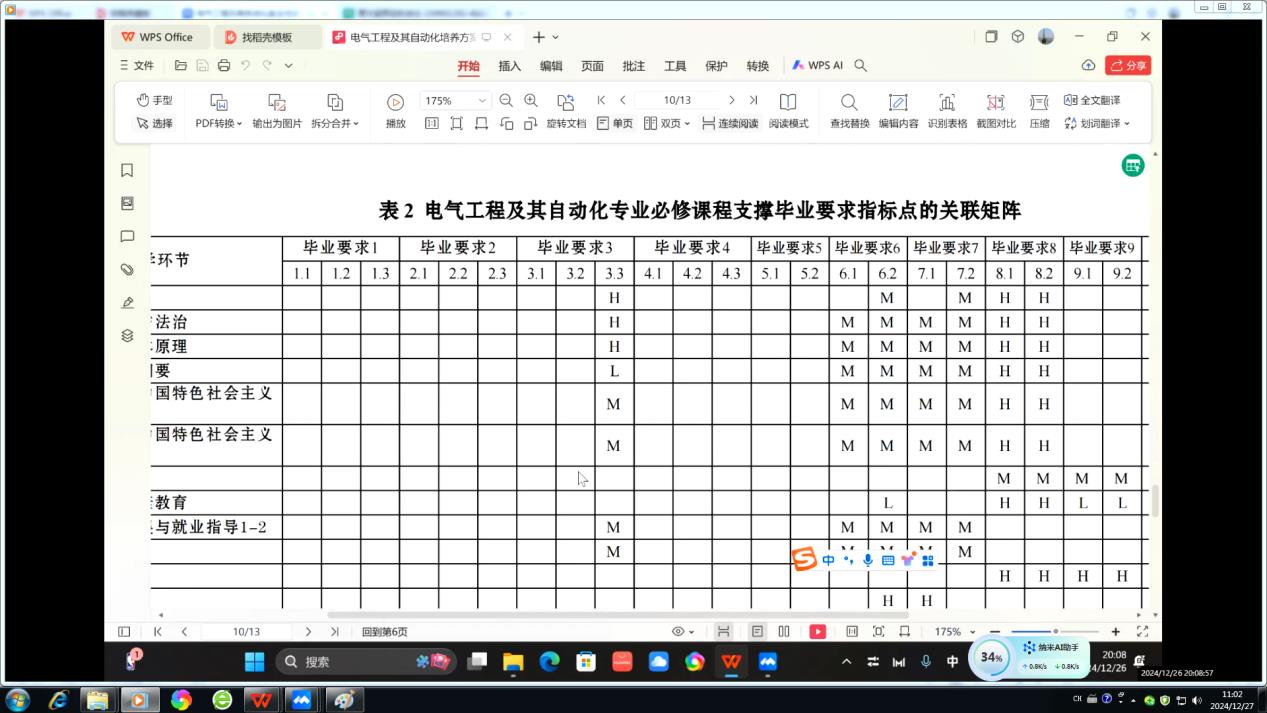The width and height of the screenshot is (1267, 713).
Task: Switch to Single Page (单页) view
Action: click(x=614, y=124)
